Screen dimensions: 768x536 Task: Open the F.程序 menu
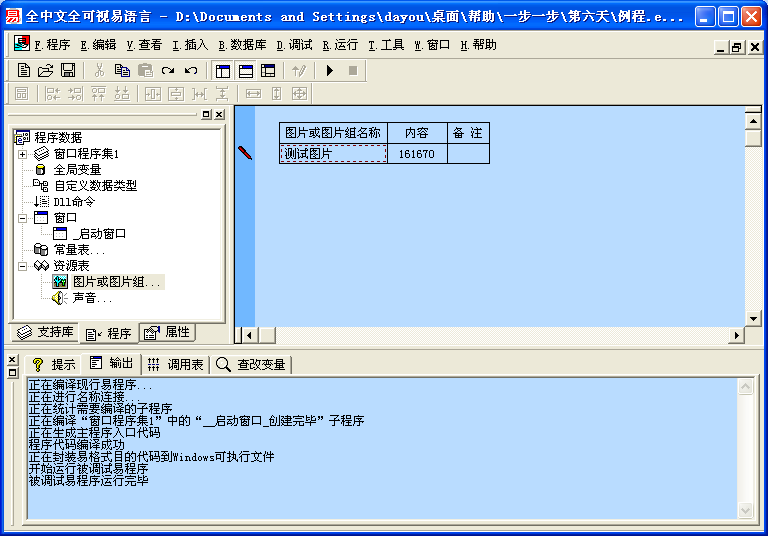point(52,46)
